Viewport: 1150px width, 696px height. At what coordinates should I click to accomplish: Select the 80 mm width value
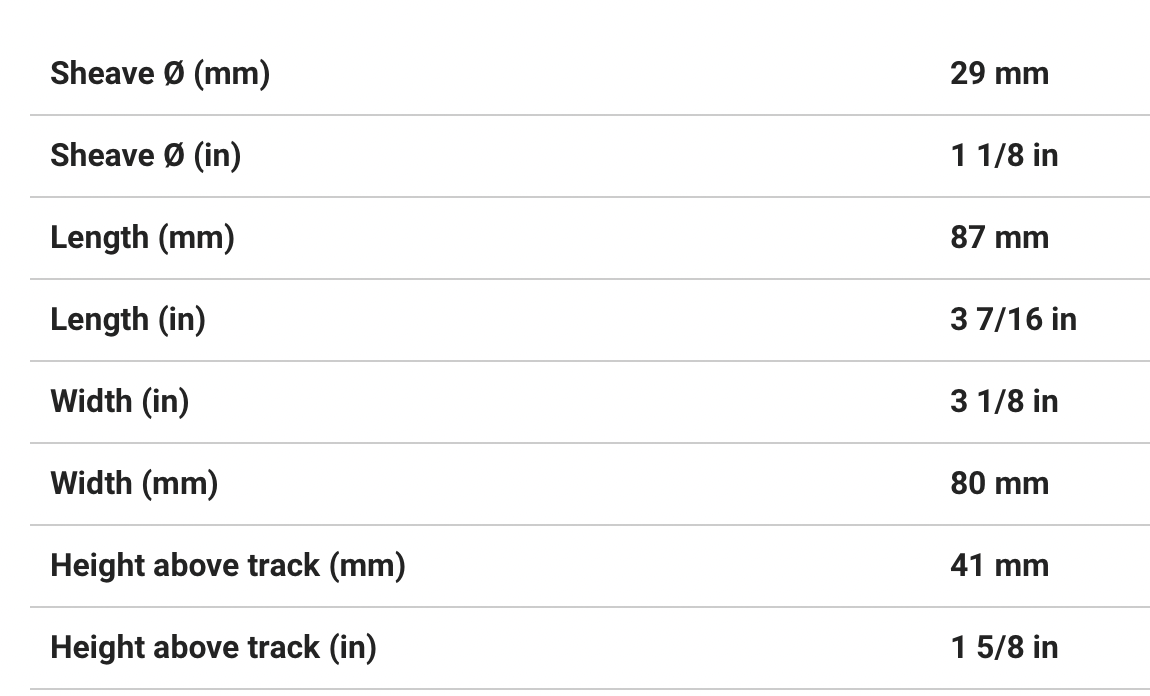pyautogui.click(x=999, y=484)
